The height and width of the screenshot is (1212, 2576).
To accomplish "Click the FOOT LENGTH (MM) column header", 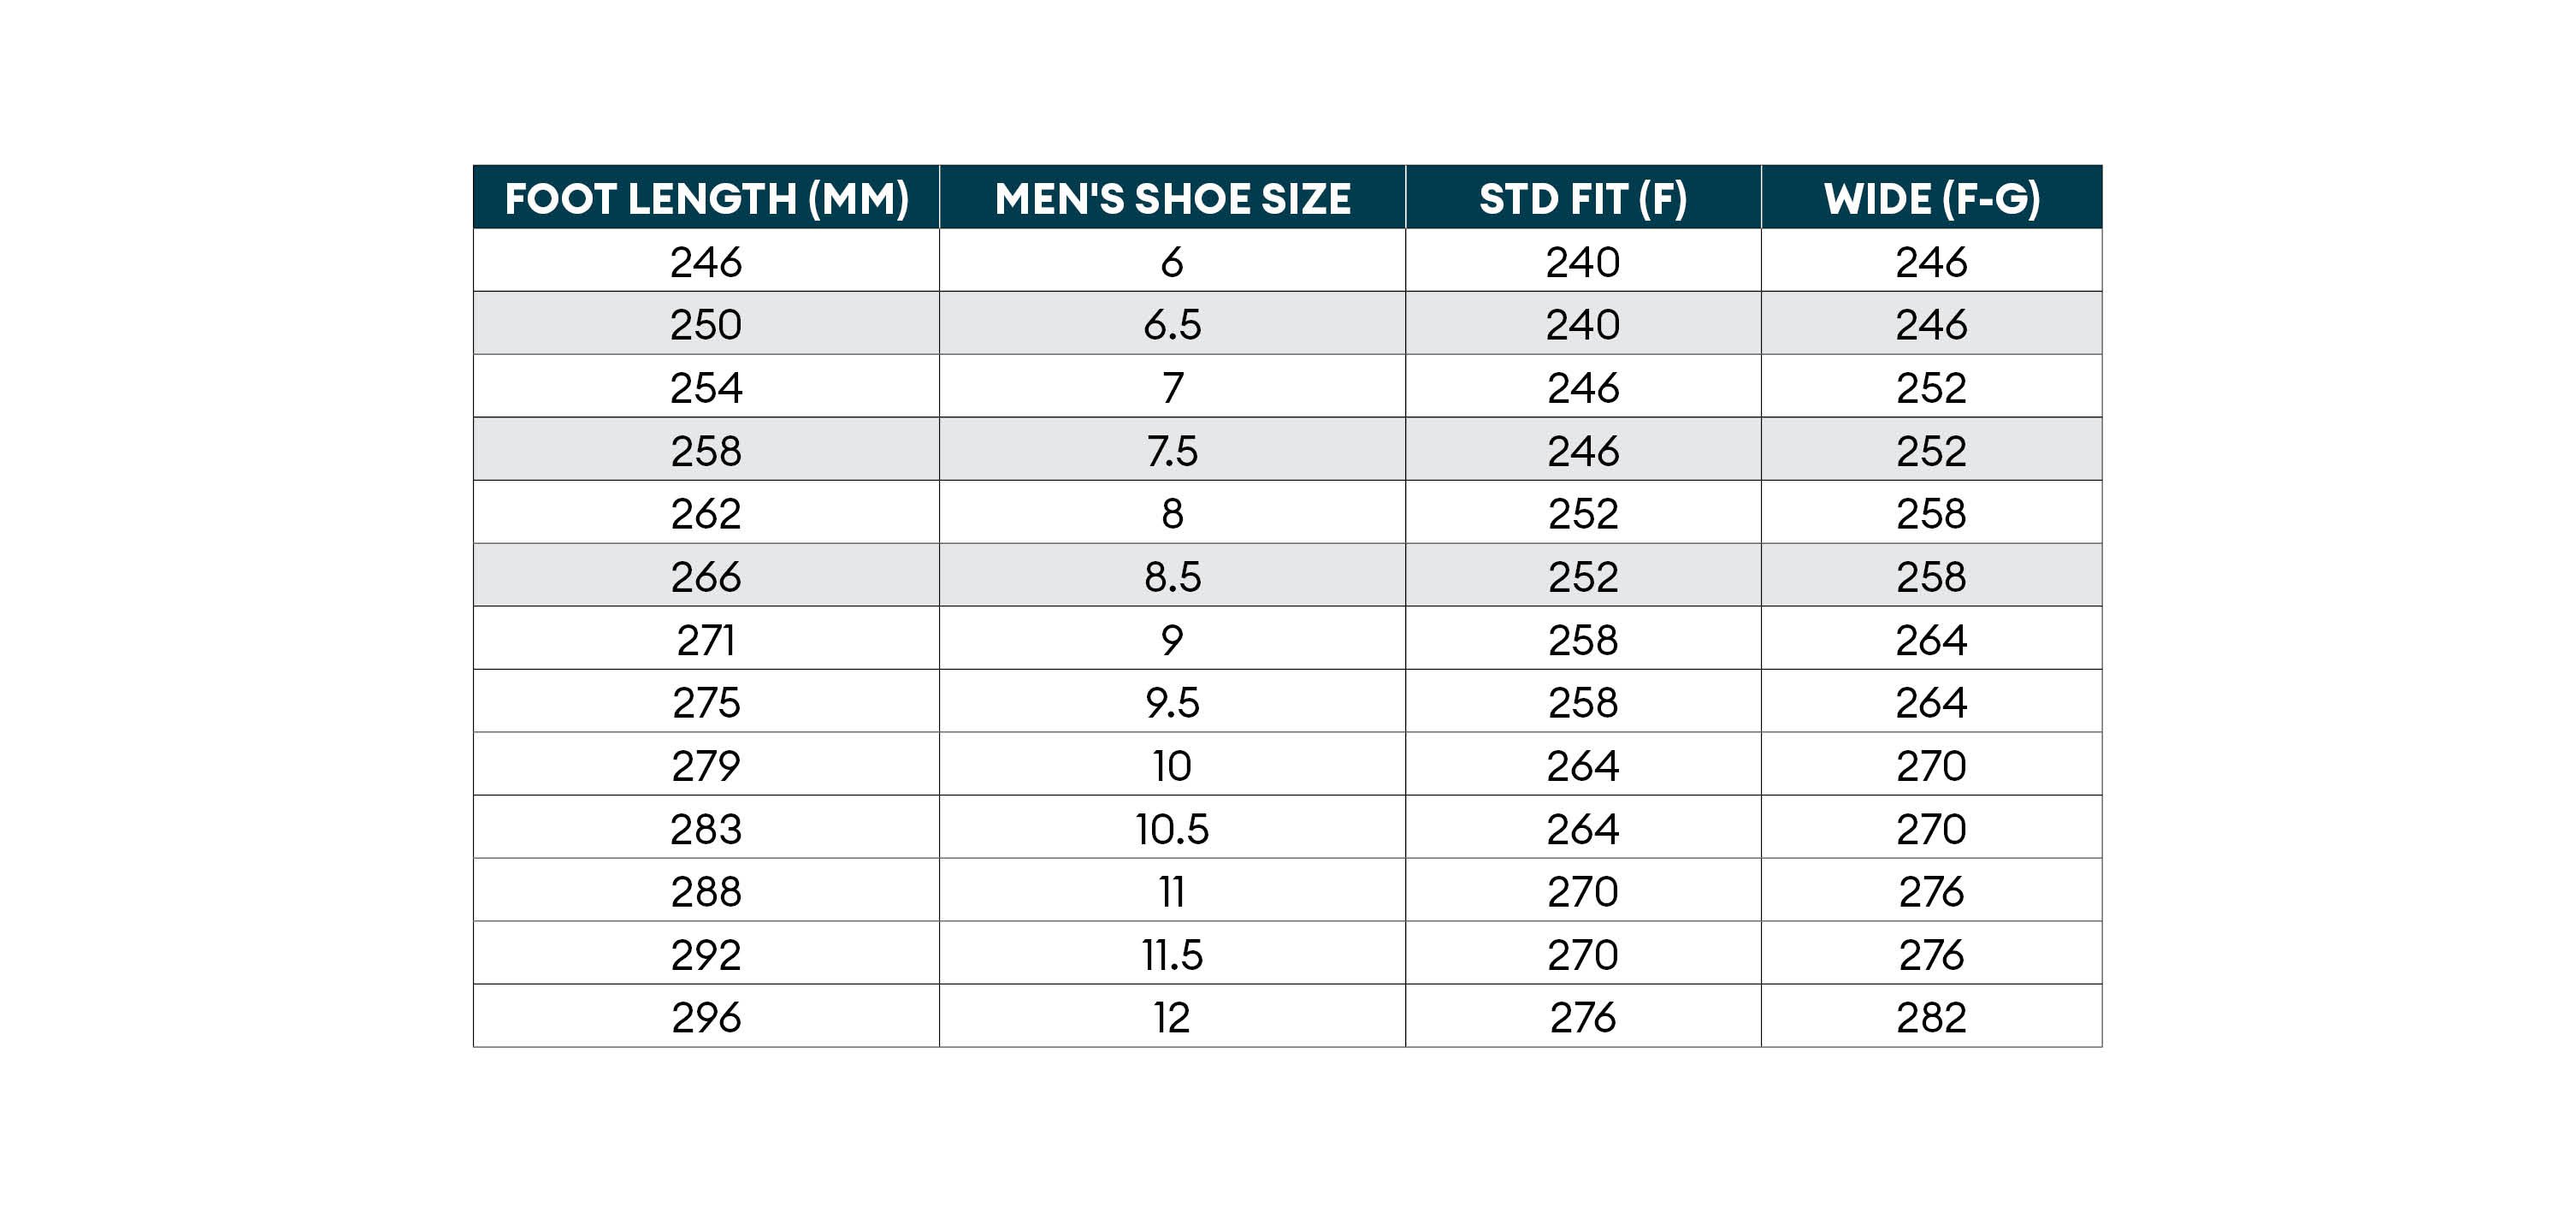I will [706, 198].
